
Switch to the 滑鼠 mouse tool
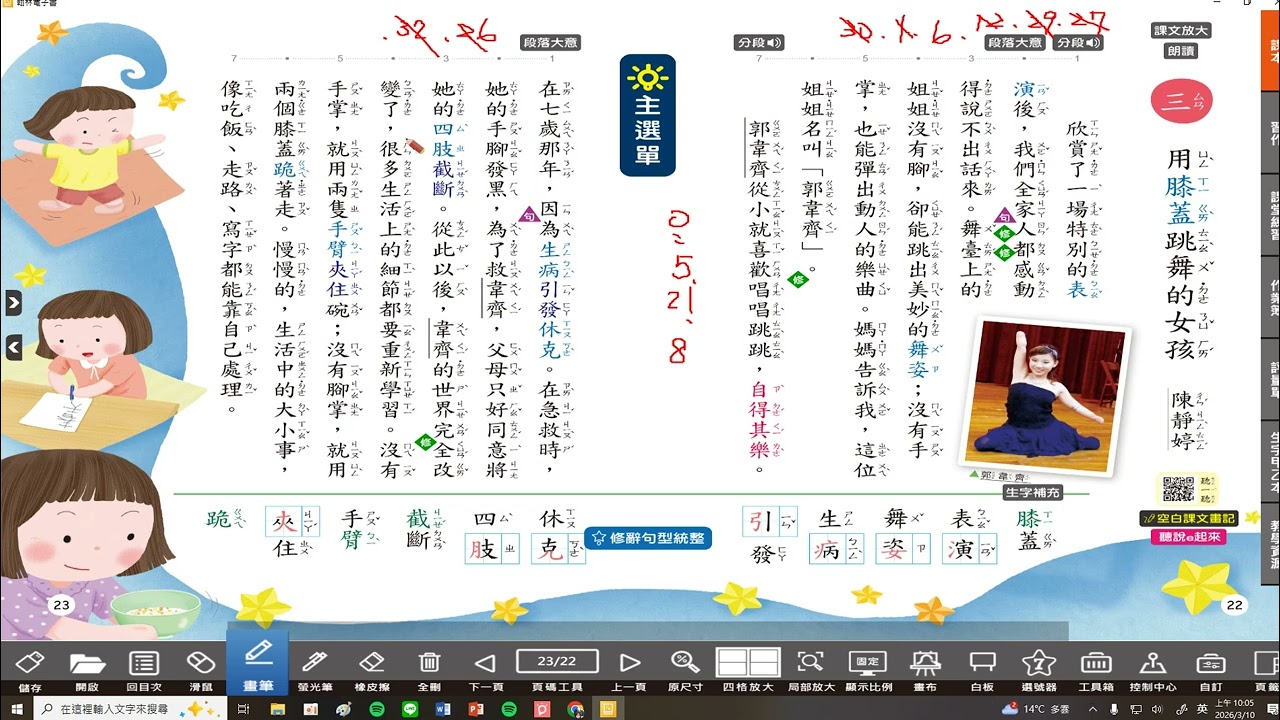(201, 669)
